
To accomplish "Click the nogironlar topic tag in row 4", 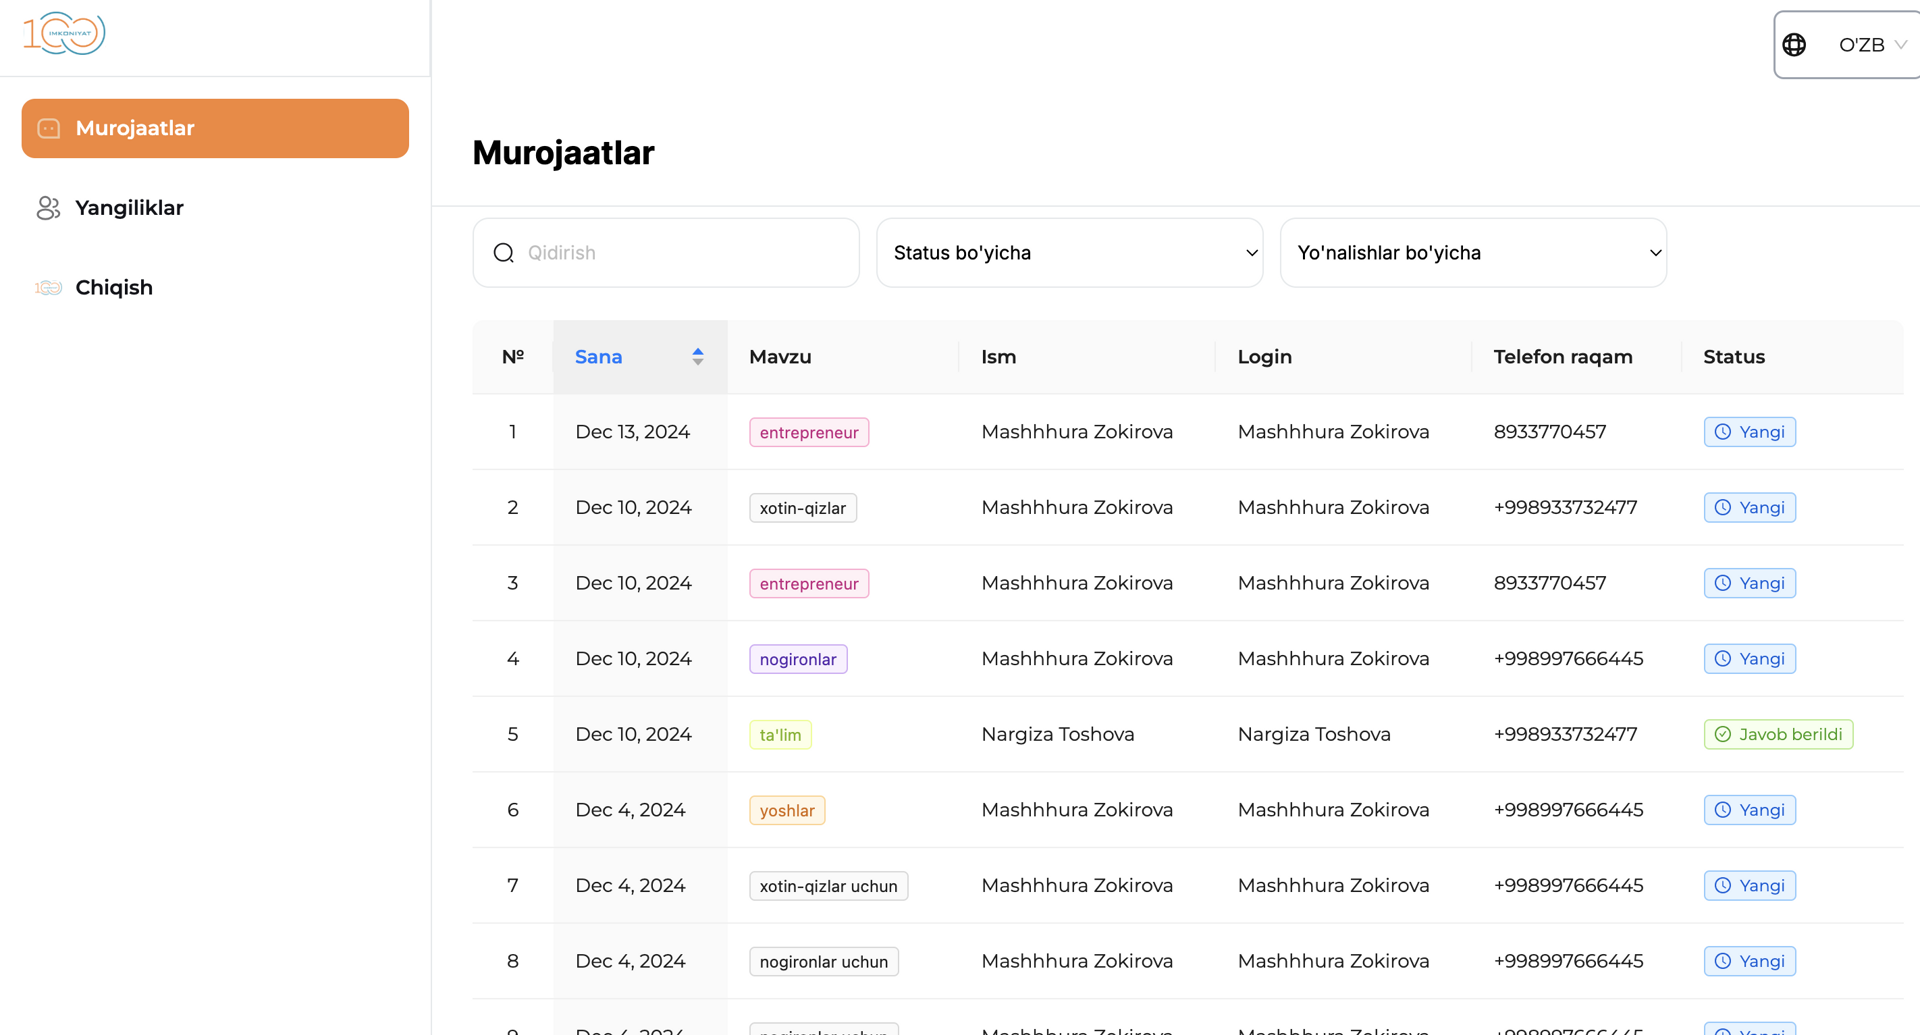I will (798, 659).
